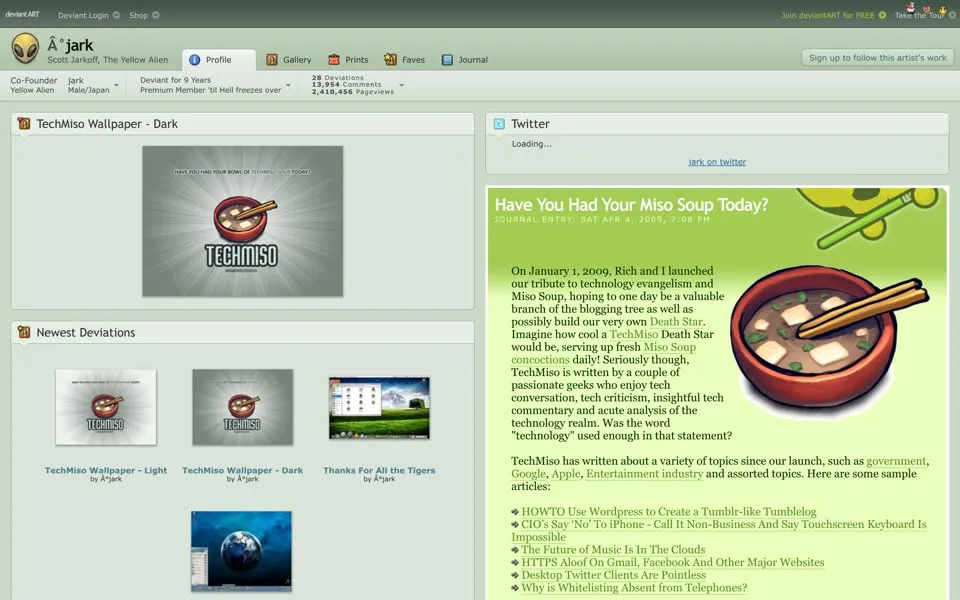The width and height of the screenshot is (960, 600).
Task: Open HOWTO Use Wordpress Tumblelog article link
Action: pyautogui.click(x=669, y=512)
